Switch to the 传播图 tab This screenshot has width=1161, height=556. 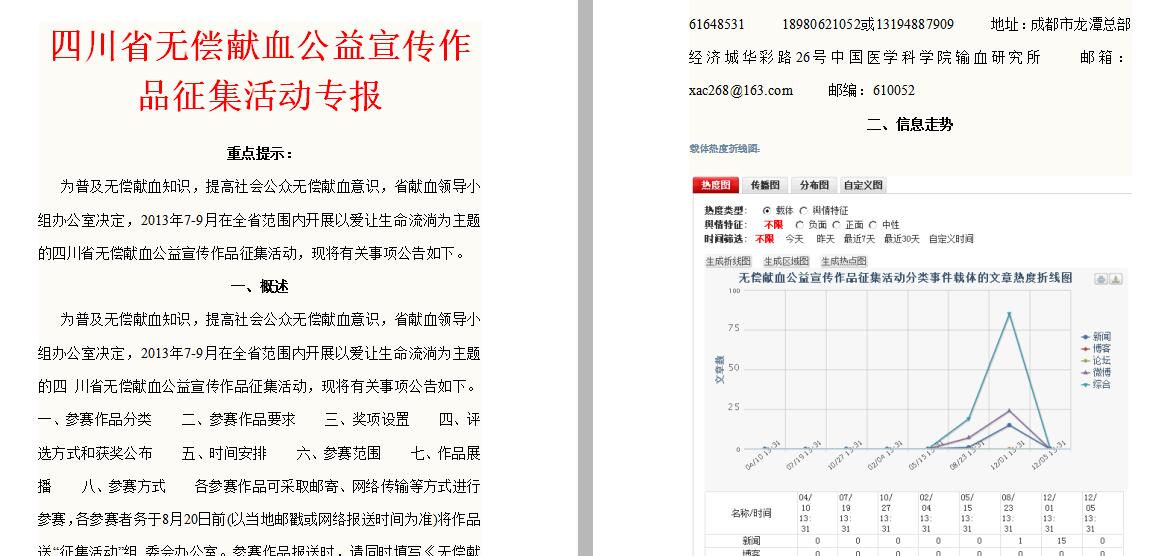(765, 185)
